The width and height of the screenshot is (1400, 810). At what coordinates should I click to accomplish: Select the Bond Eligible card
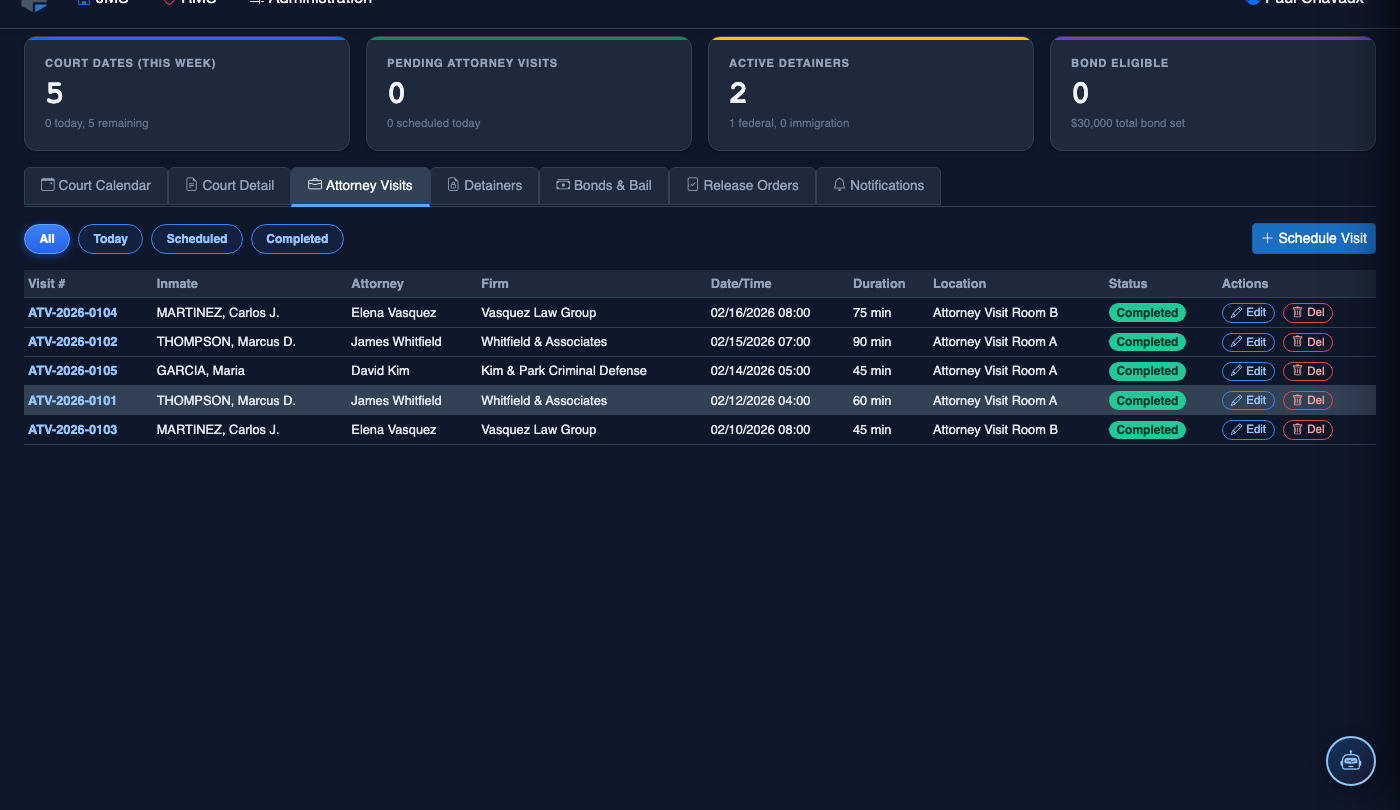tap(1213, 94)
